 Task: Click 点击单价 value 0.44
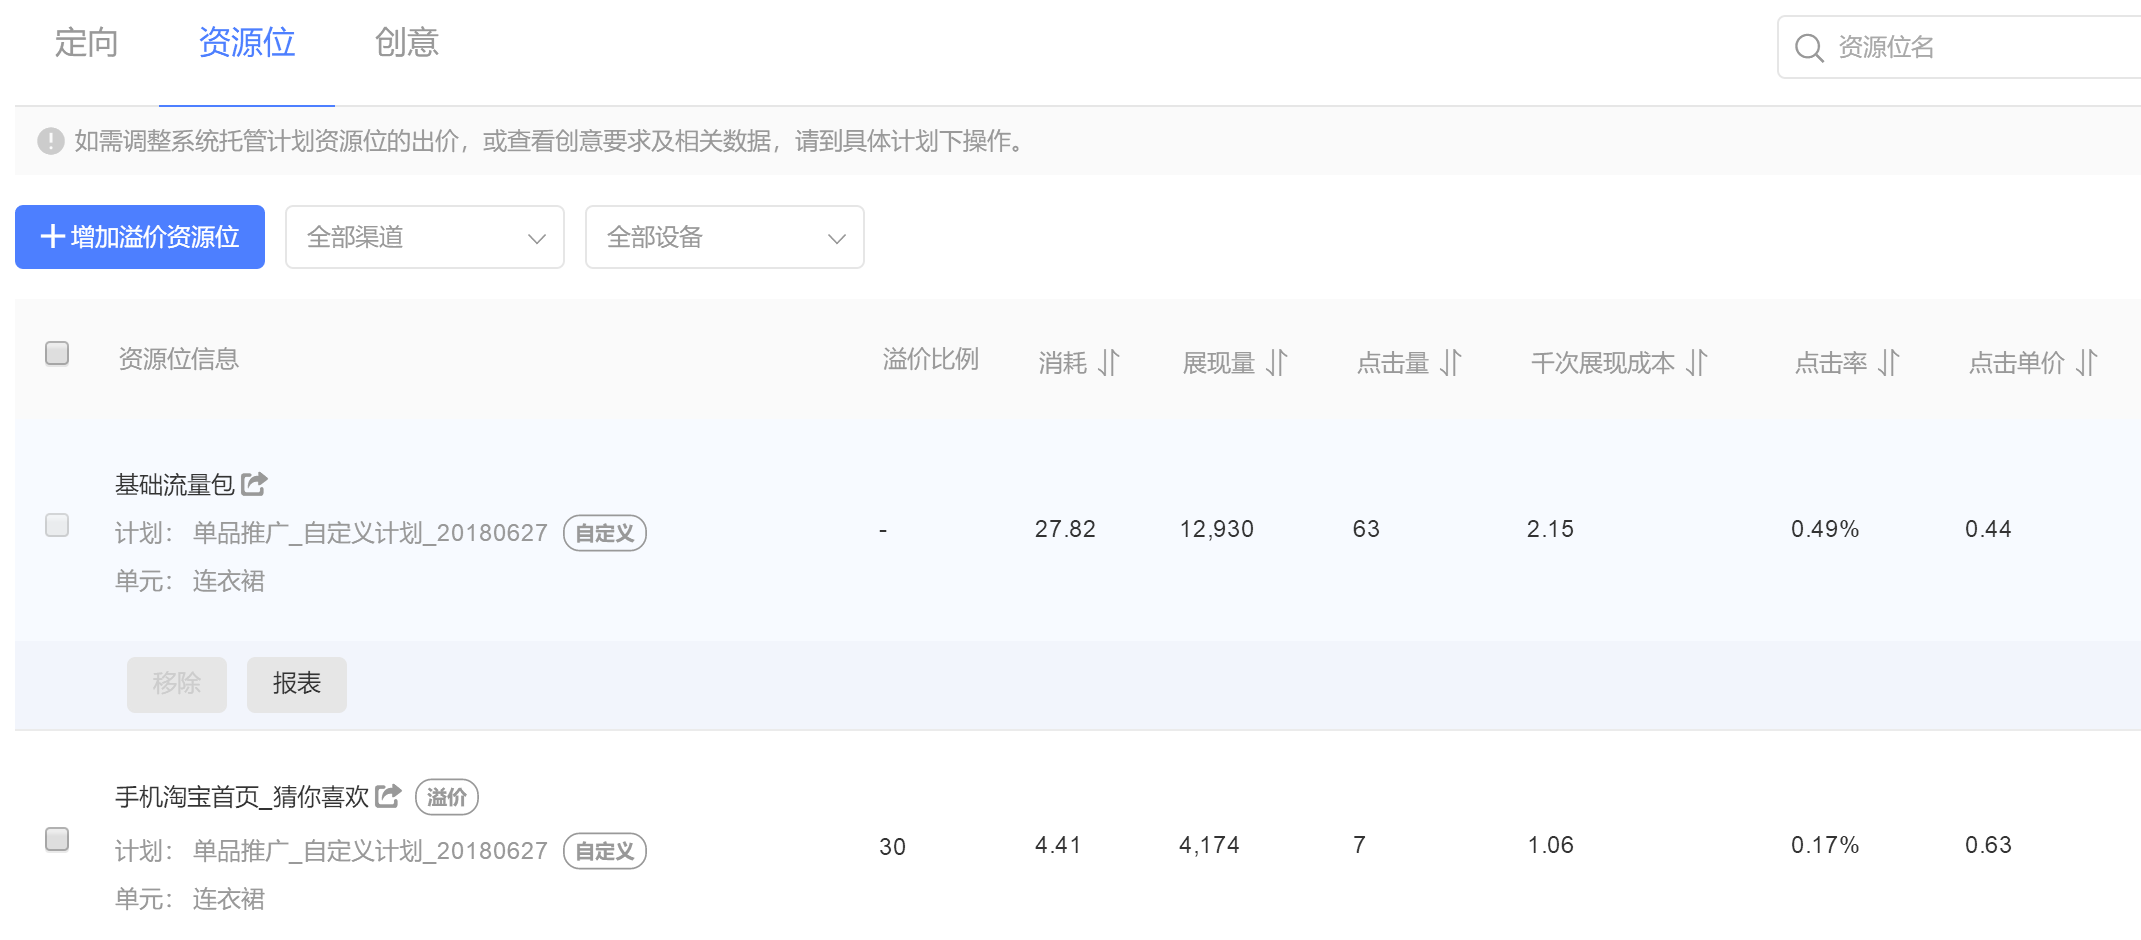click(1988, 529)
